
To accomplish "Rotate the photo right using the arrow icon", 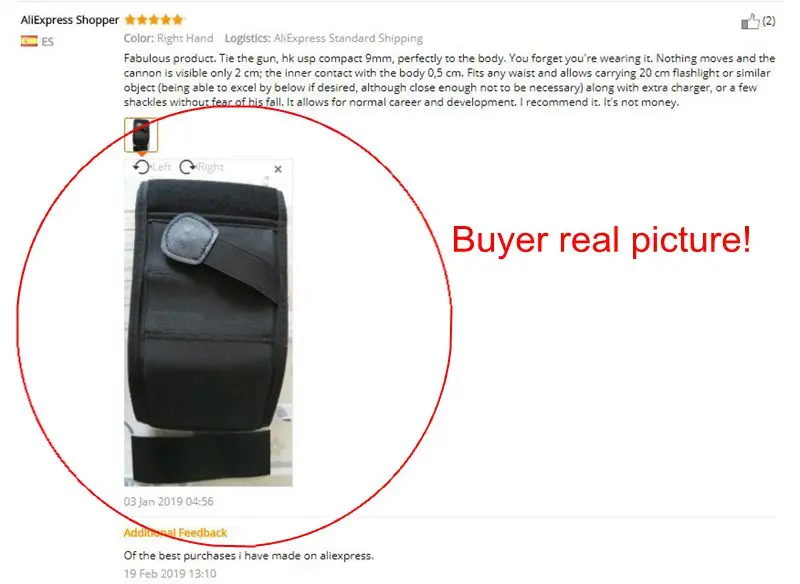I will (x=187, y=167).
